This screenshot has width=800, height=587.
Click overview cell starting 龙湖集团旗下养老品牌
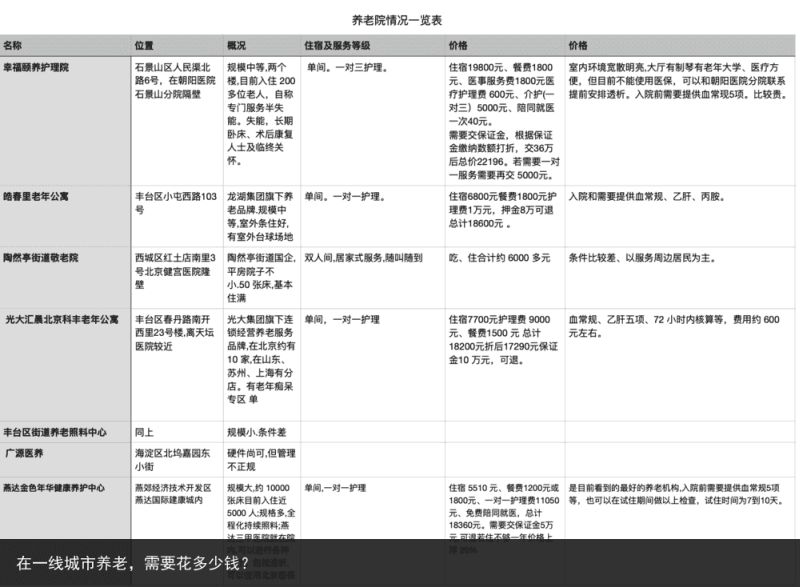pyautogui.click(x=260, y=216)
